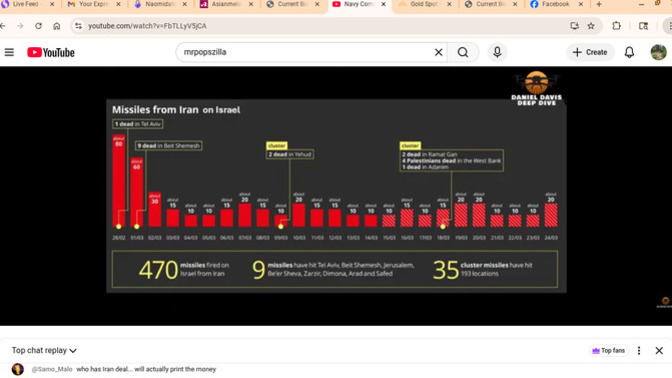Viewport: 672px width, 378px height.
Task: Expand the Top chat replay dropdown
Action: click(44, 351)
